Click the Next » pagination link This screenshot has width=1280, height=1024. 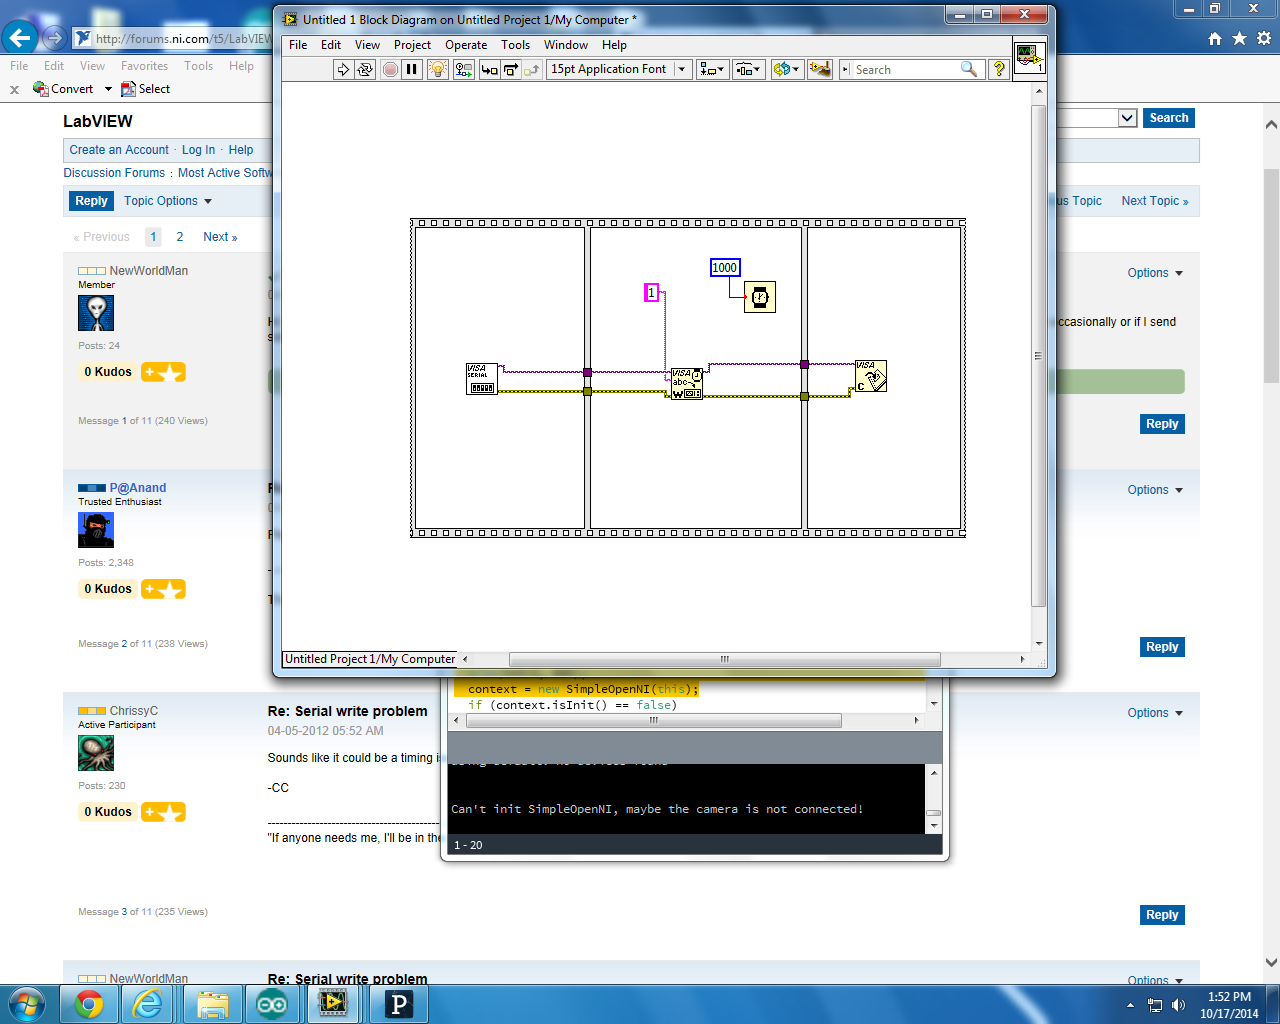pyautogui.click(x=220, y=237)
